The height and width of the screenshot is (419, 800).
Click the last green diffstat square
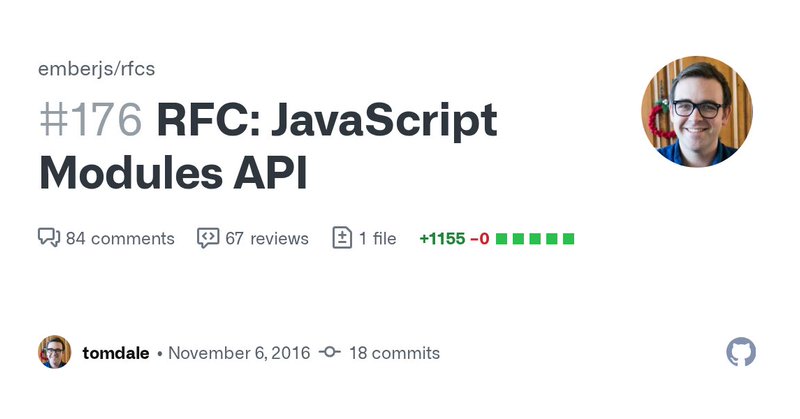click(x=568, y=239)
